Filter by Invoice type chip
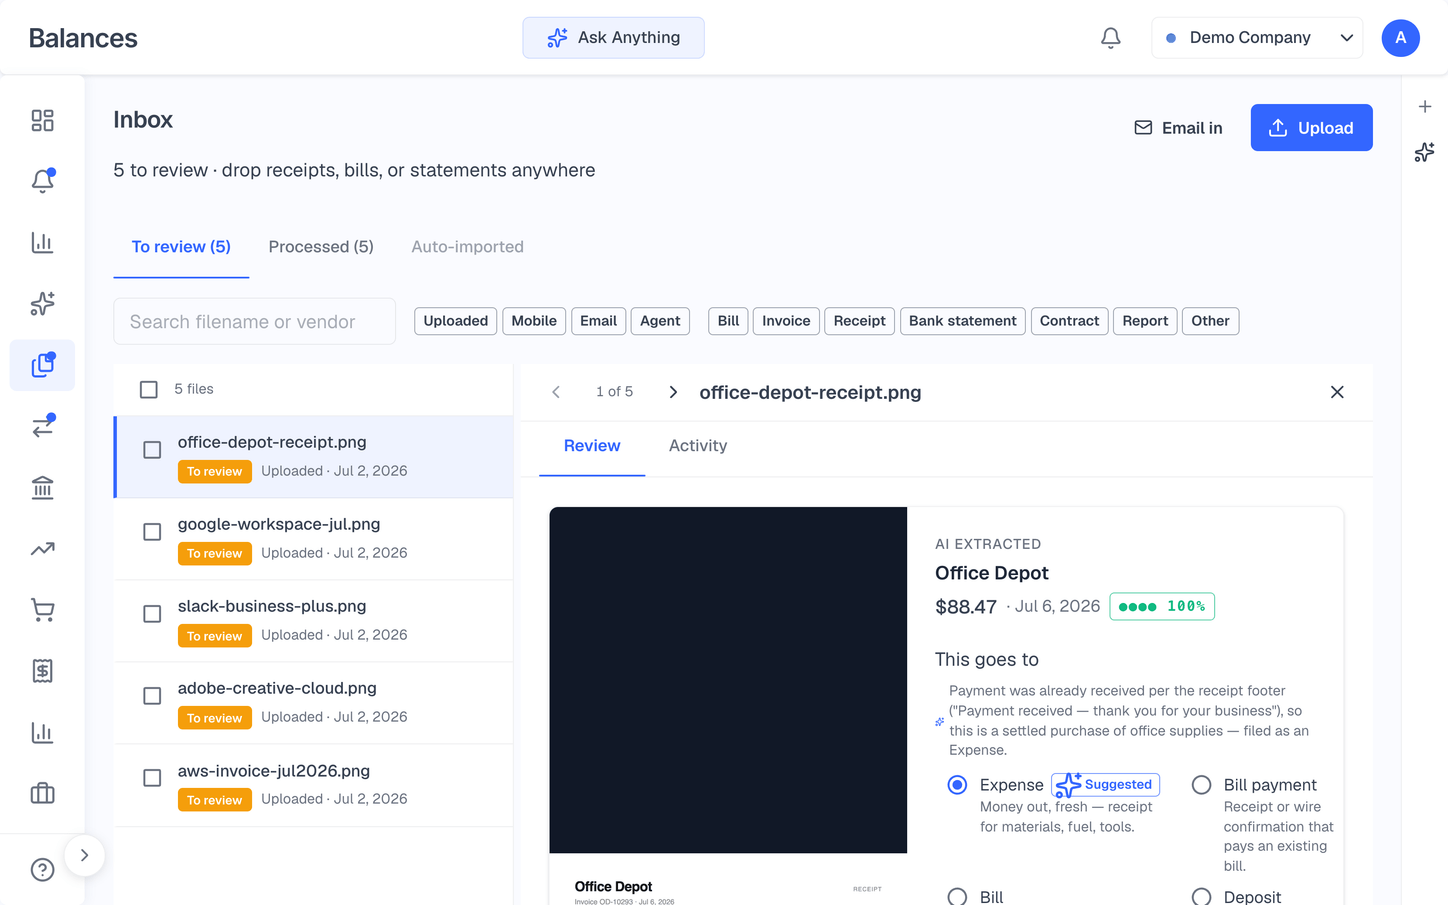Viewport: 1448px width, 905px height. pyautogui.click(x=786, y=321)
